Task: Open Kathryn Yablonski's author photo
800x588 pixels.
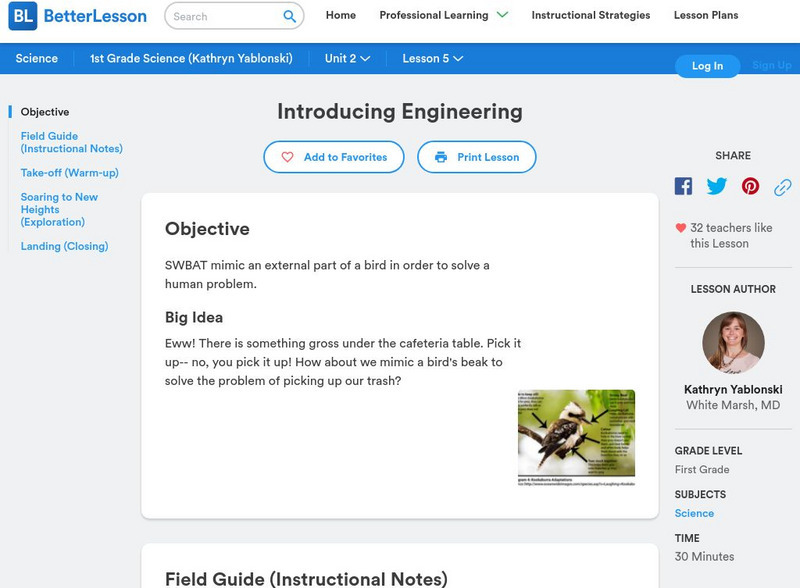Action: pos(733,343)
